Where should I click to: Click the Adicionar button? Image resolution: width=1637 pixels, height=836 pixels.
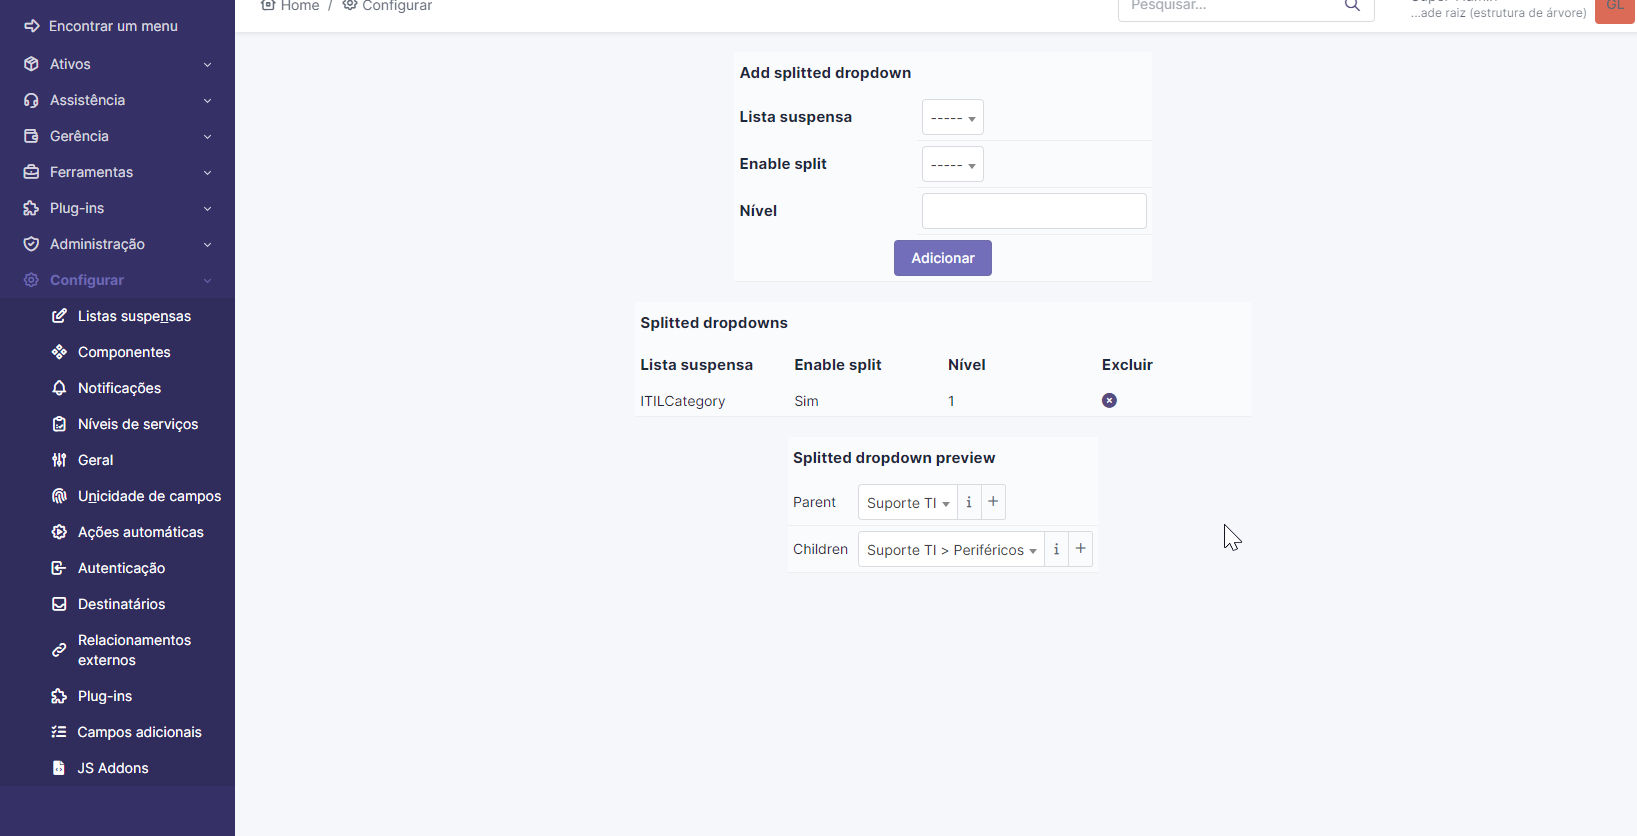coord(943,258)
